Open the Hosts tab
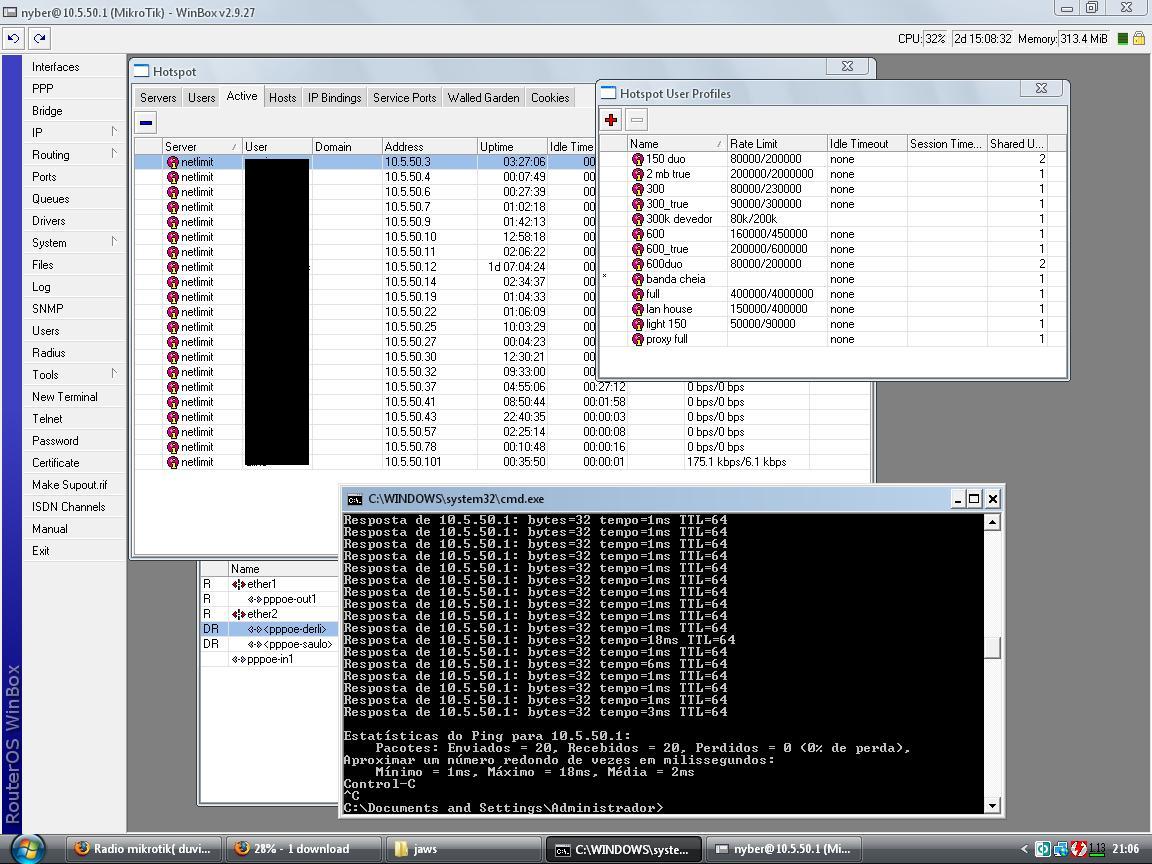The width and height of the screenshot is (1152, 864). point(282,98)
